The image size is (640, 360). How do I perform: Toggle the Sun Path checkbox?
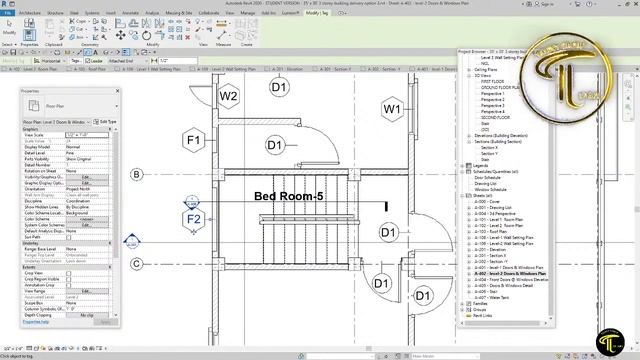[69, 237]
